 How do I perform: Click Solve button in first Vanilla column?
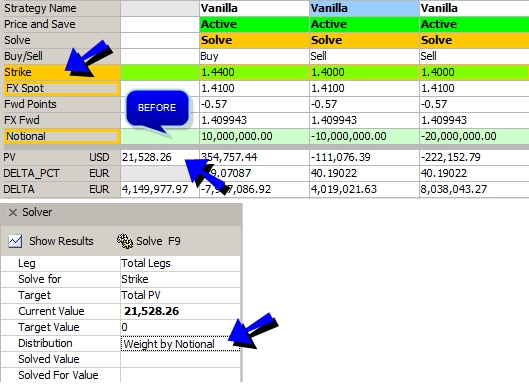(x=254, y=40)
